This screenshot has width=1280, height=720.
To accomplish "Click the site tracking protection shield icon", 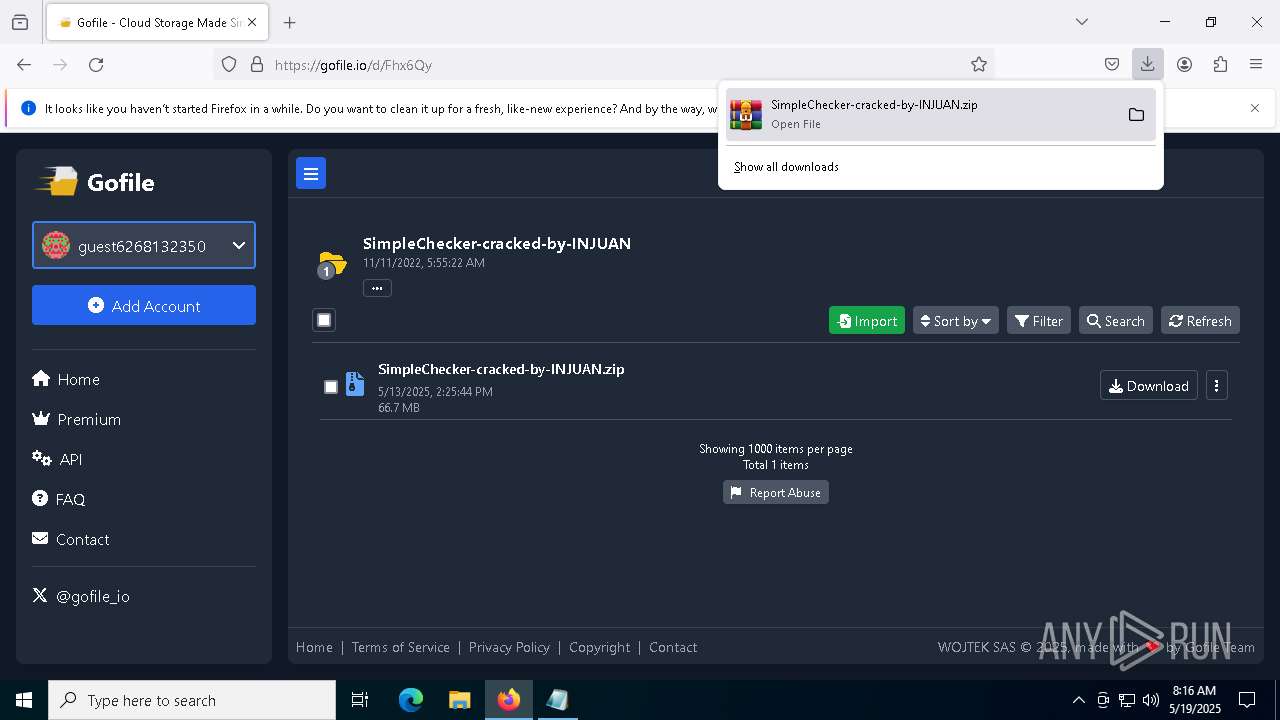I will 229,64.
